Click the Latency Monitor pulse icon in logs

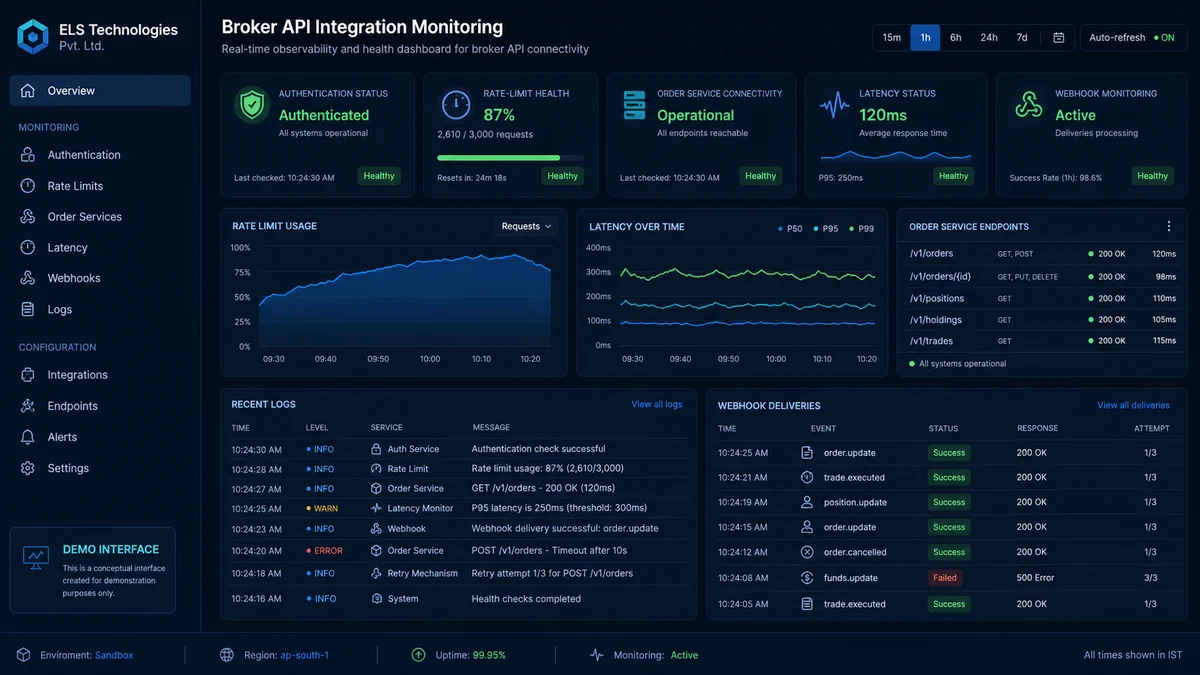point(376,508)
